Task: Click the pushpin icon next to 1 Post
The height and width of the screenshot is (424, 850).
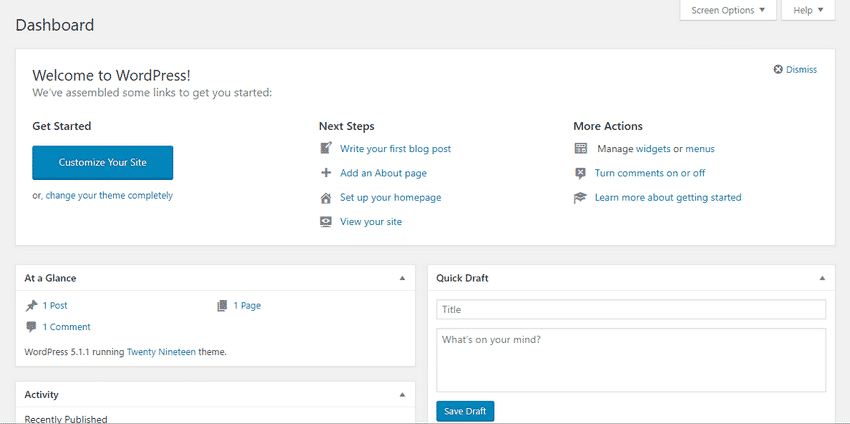Action: 31,306
